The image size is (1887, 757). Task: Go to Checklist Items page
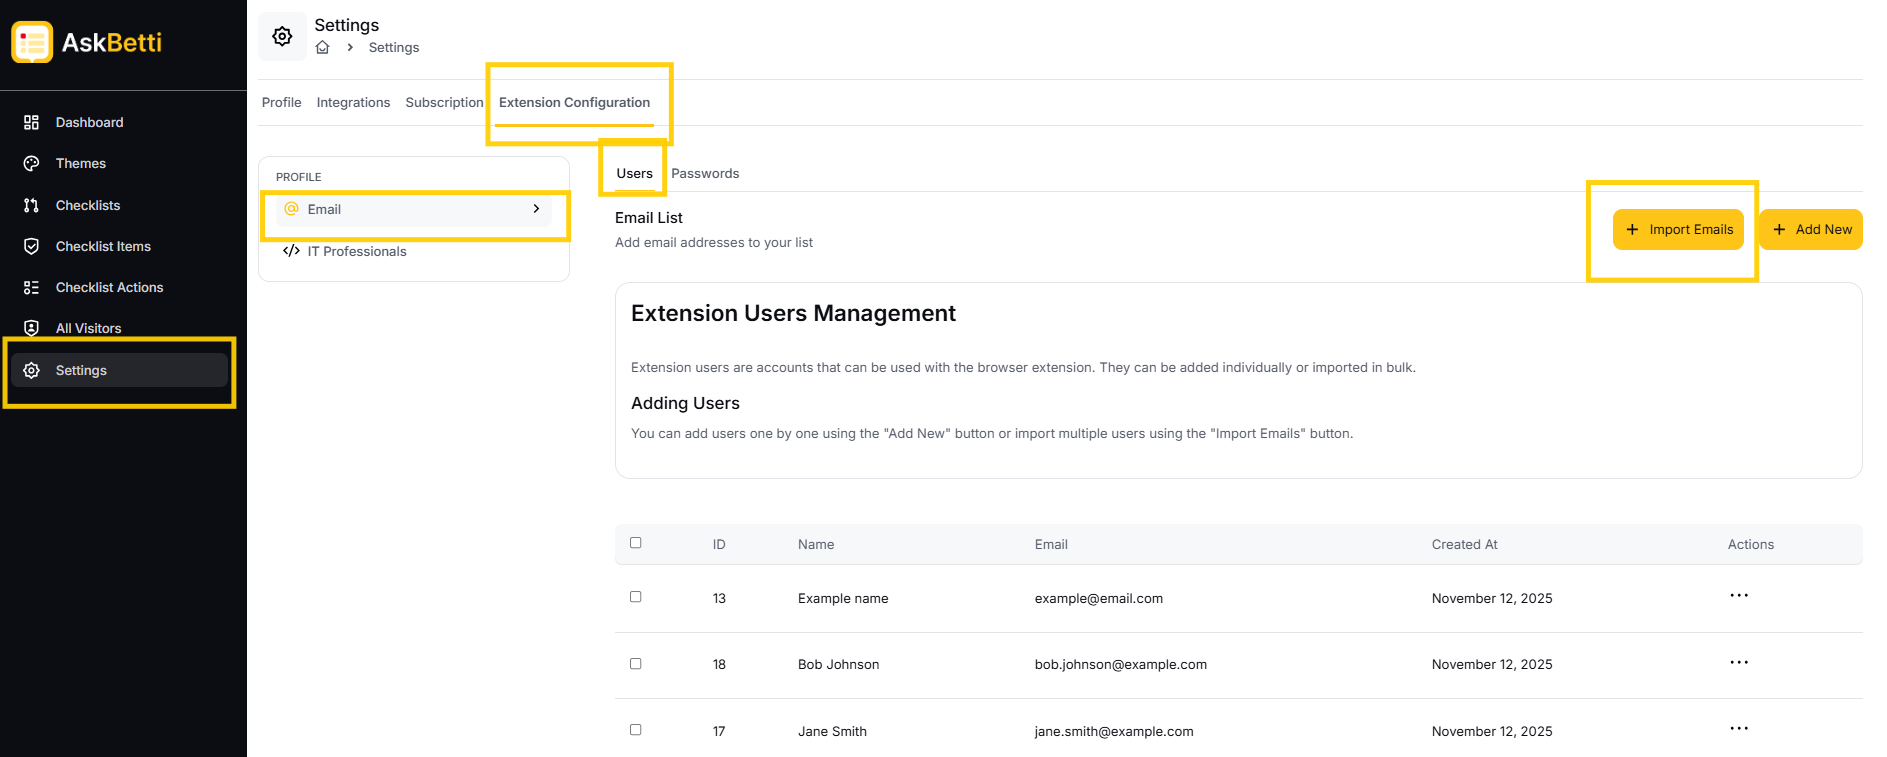(x=119, y=246)
